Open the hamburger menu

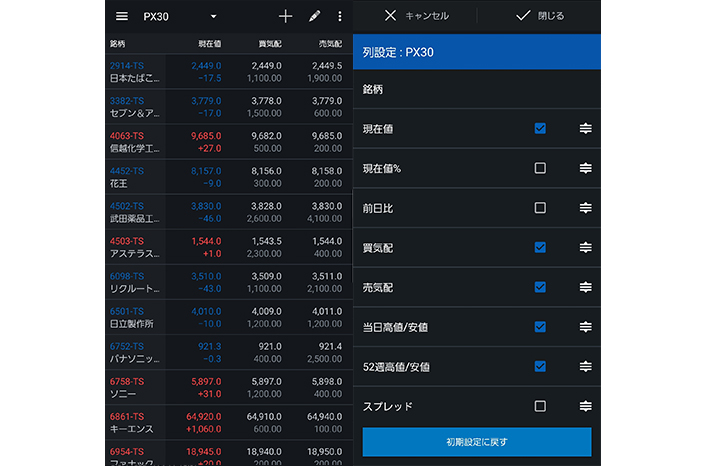(122, 17)
